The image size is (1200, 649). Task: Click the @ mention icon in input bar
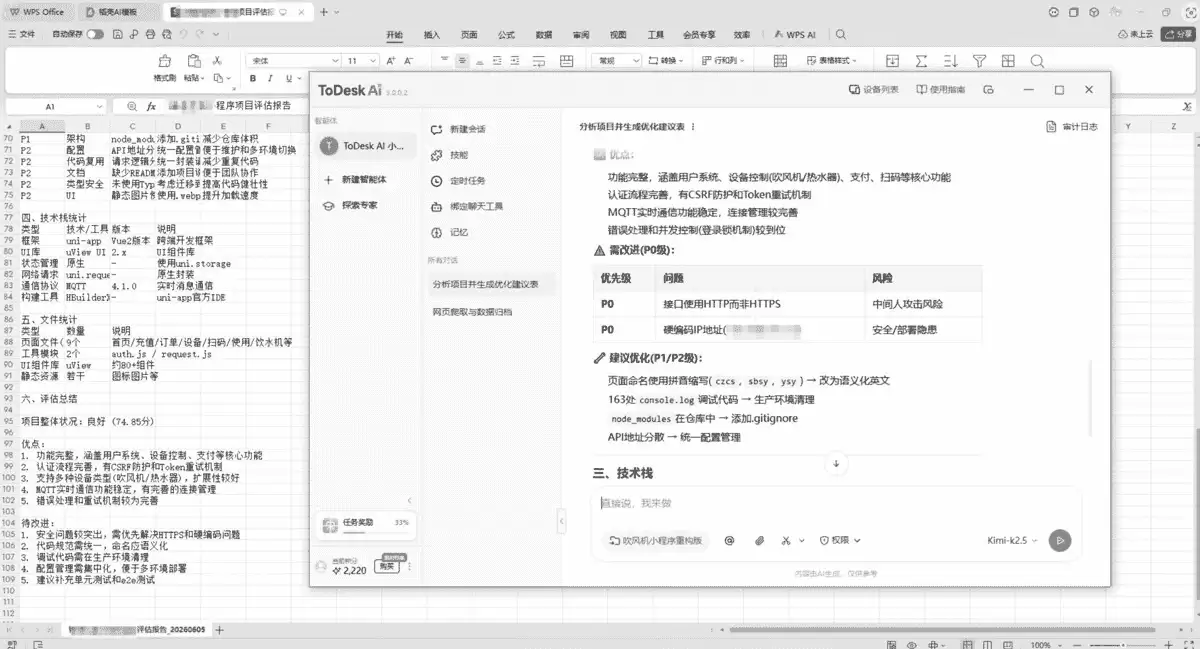point(729,540)
